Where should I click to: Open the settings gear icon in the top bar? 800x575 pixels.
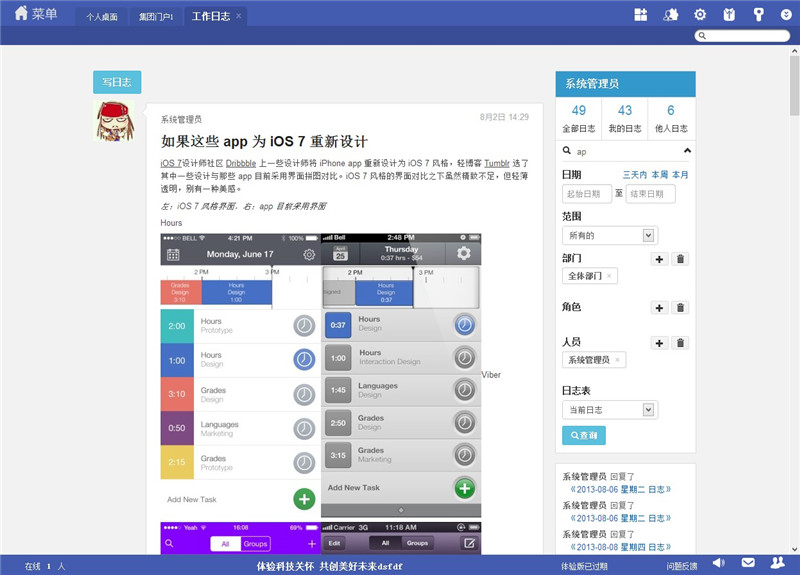pyautogui.click(x=700, y=15)
